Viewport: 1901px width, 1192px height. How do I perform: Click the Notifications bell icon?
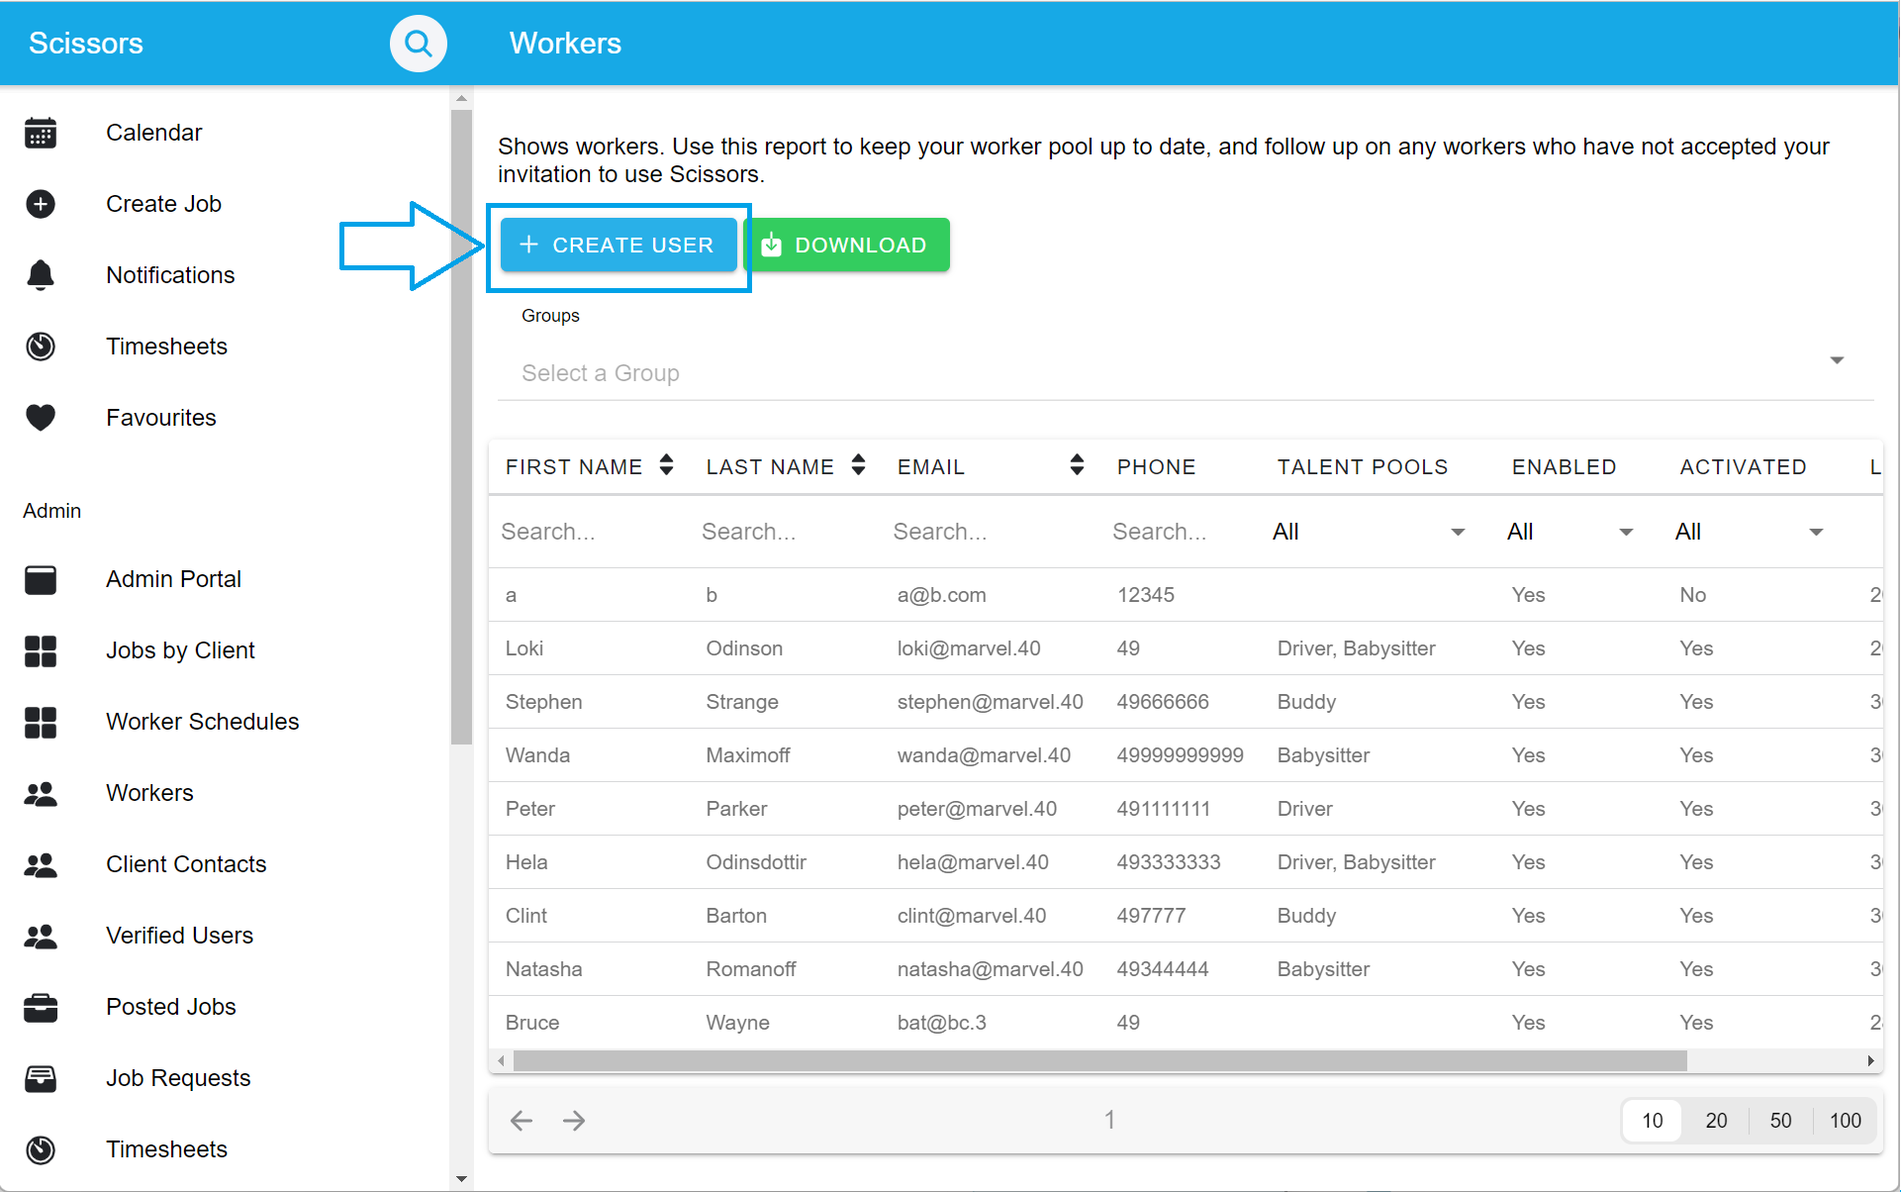(x=41, y=275)
